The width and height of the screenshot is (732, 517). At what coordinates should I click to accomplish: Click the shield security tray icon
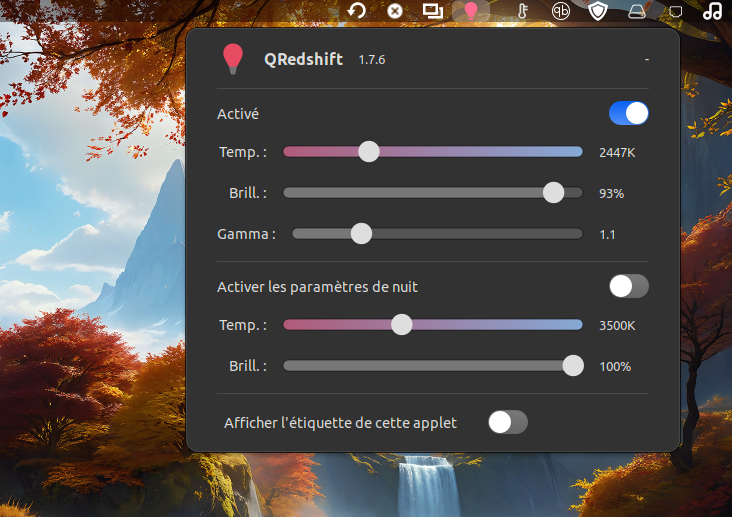coord(598,11)
